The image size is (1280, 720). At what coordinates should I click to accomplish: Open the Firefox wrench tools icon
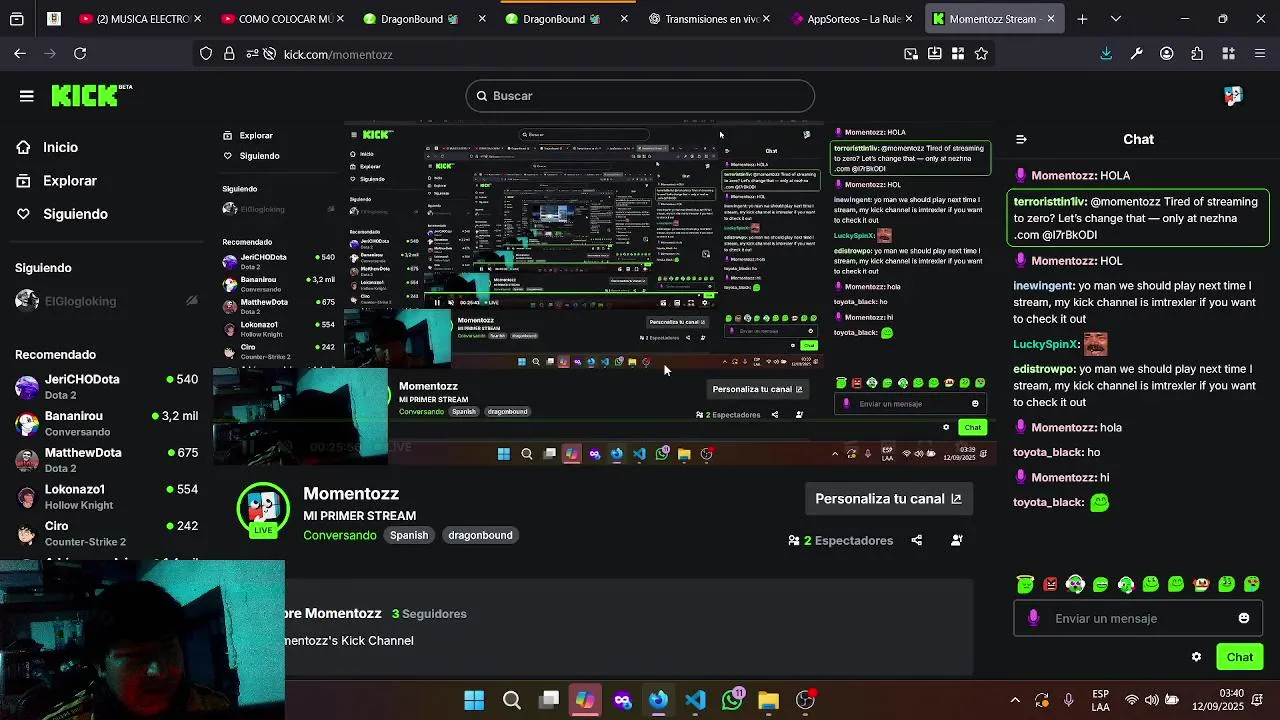(1137, 54)
